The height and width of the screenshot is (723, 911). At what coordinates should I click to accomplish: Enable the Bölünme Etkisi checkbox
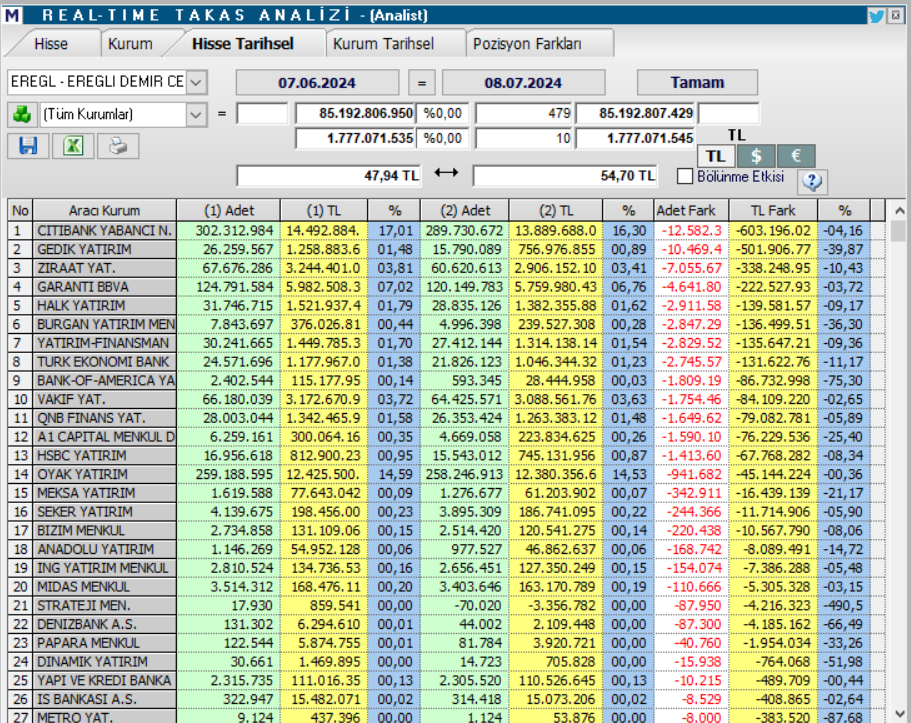pyautogui.click(x=685, y=176)
